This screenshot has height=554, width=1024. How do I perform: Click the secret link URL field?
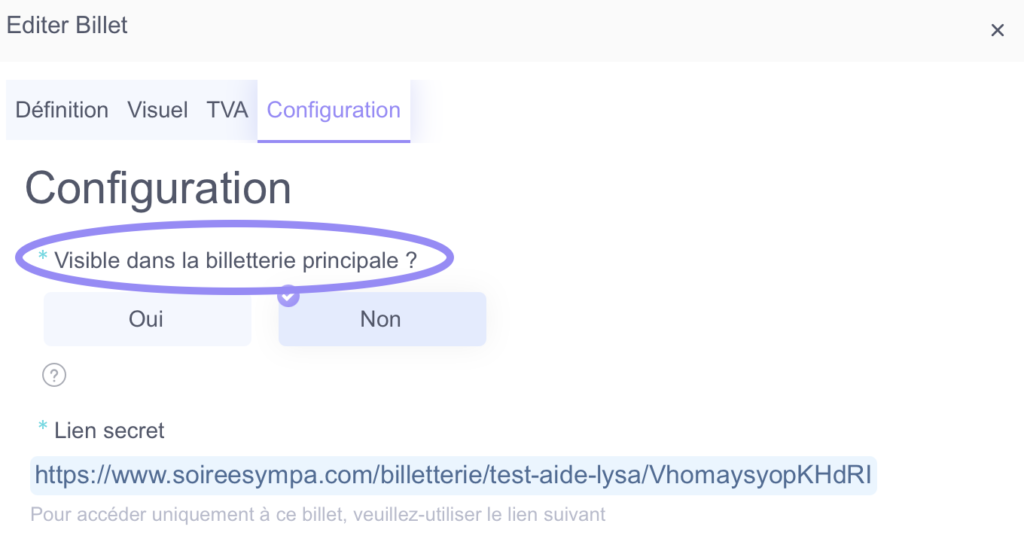(x=453, y=475)
